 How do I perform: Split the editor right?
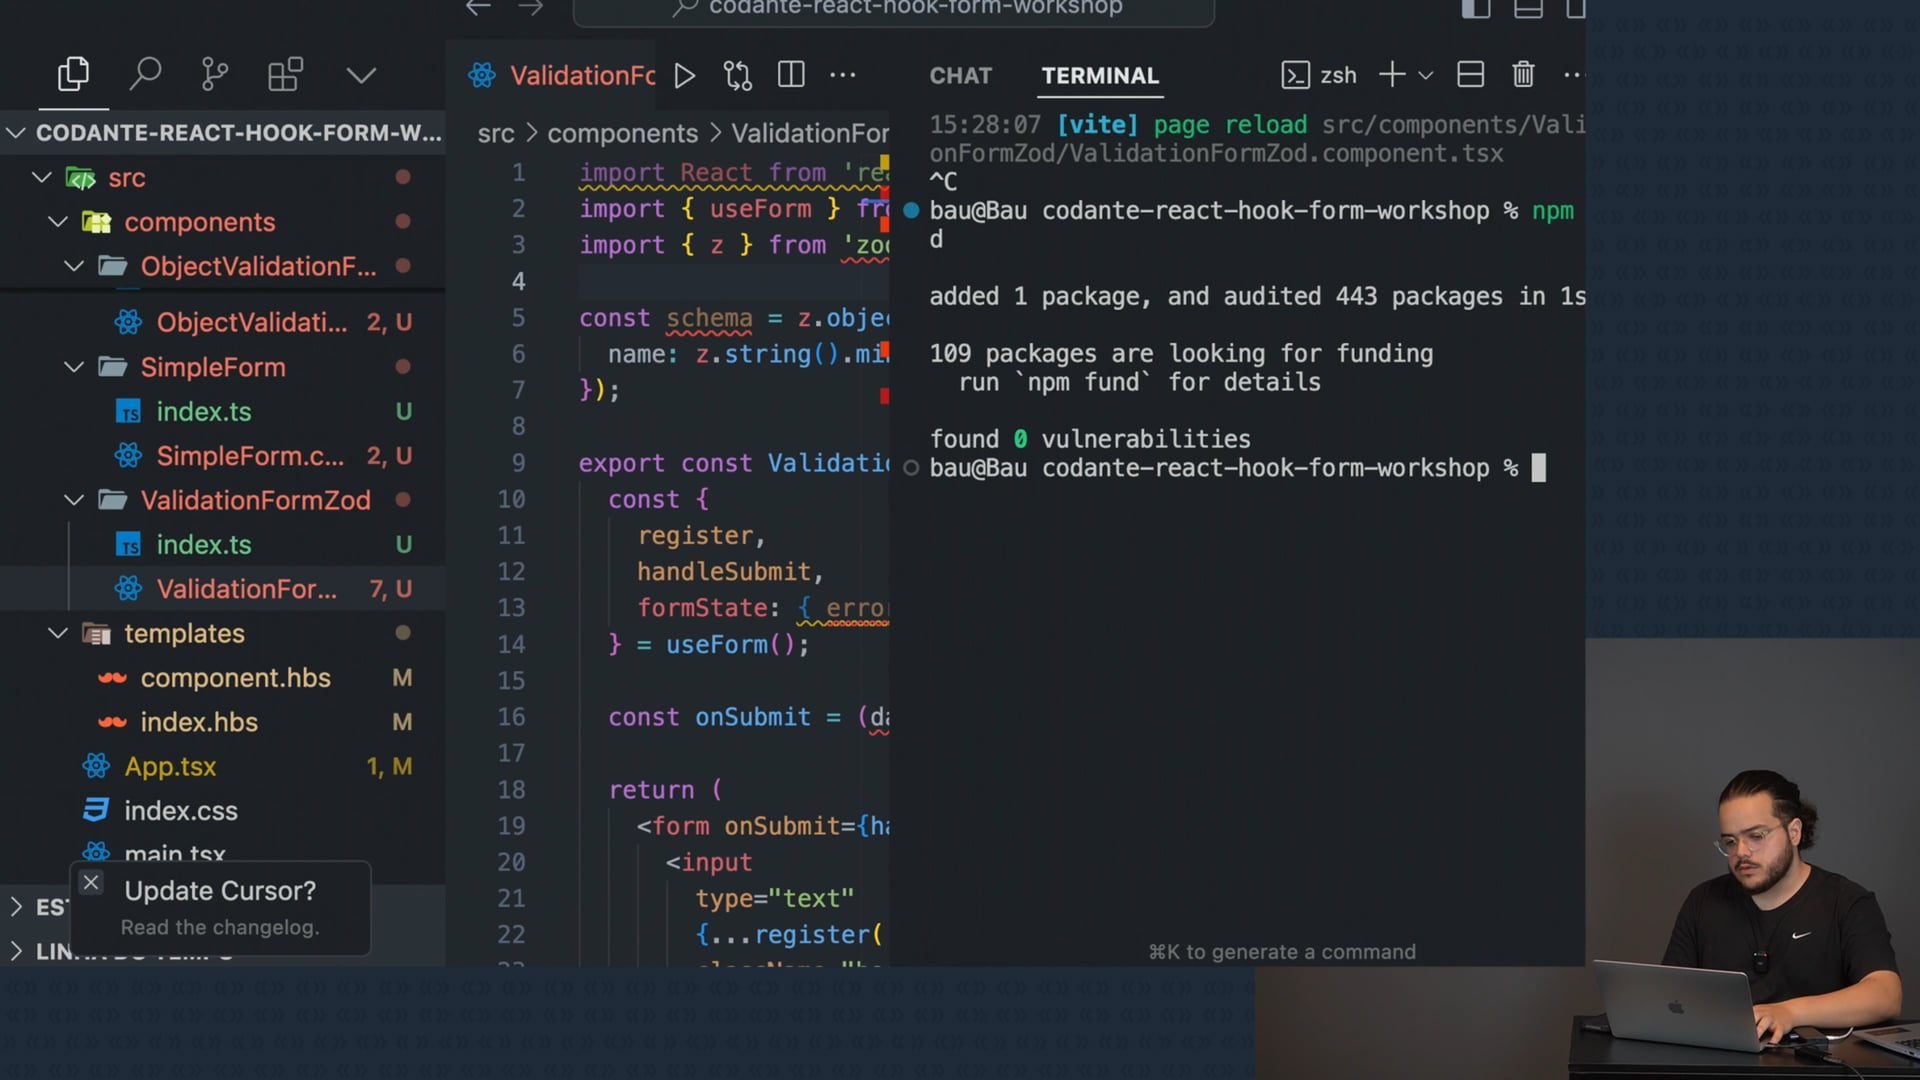(x=791, y=75)
